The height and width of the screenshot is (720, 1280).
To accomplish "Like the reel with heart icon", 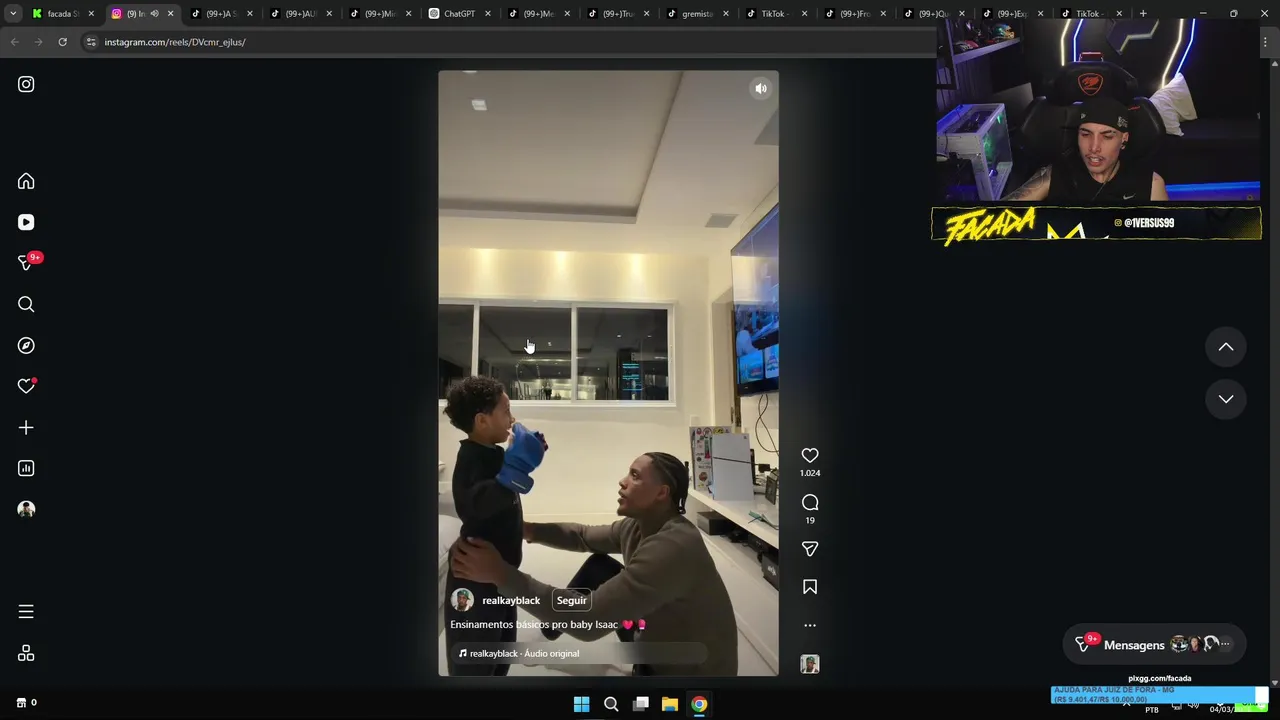I will pyautogui.click(x=810, y=455).
